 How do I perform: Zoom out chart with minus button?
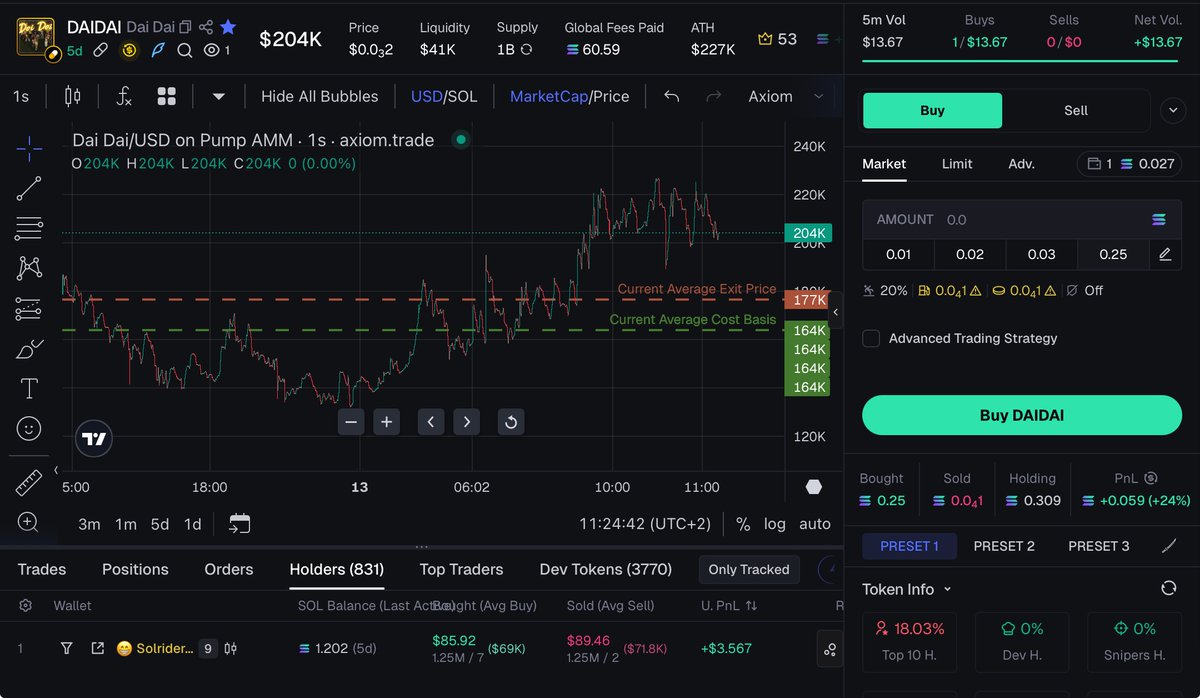click(x=351, y=422)
